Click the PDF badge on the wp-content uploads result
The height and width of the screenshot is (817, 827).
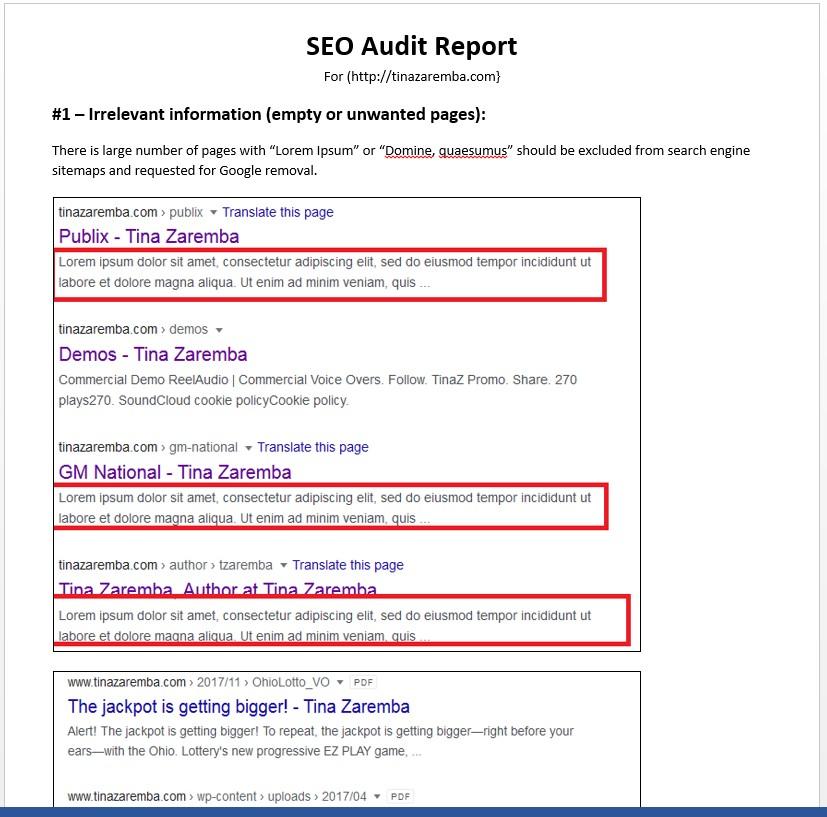click(x=399, y=796)
